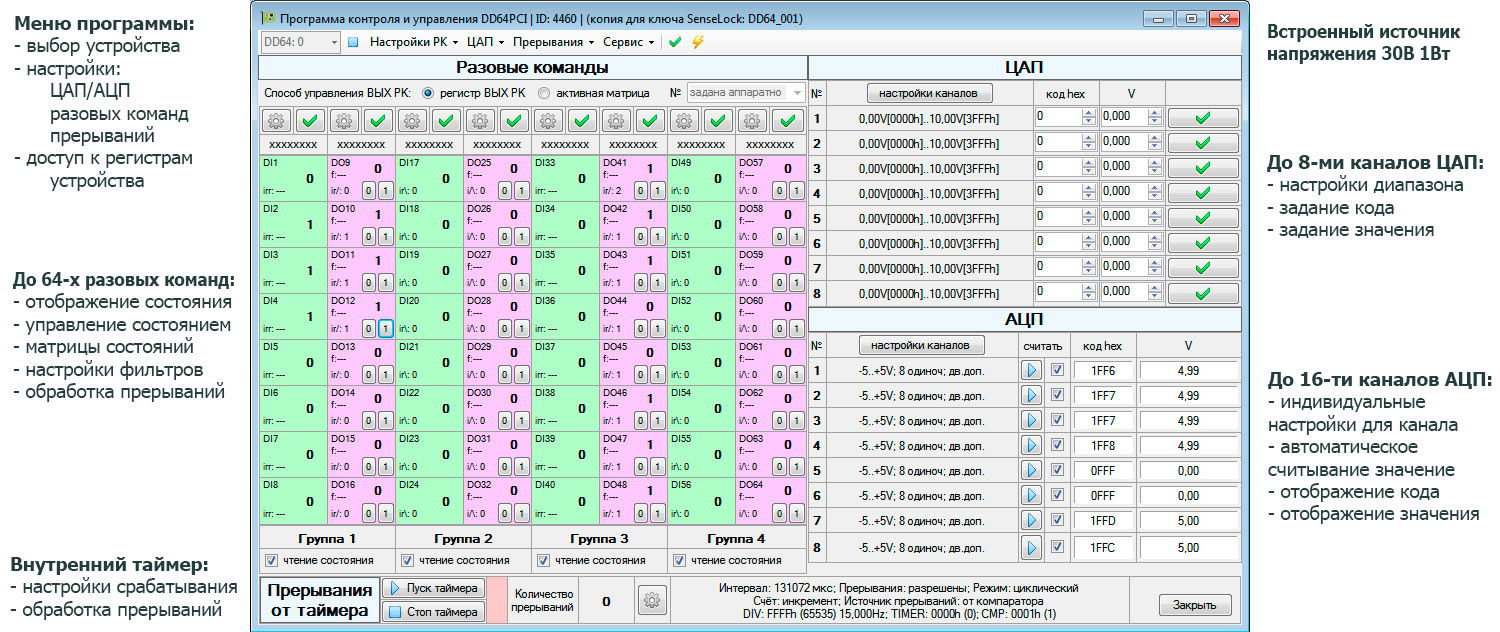Apply ЦАП channel 1 value with green checkmark
The image size is (1500, 632).
(x=1202, y=117)
